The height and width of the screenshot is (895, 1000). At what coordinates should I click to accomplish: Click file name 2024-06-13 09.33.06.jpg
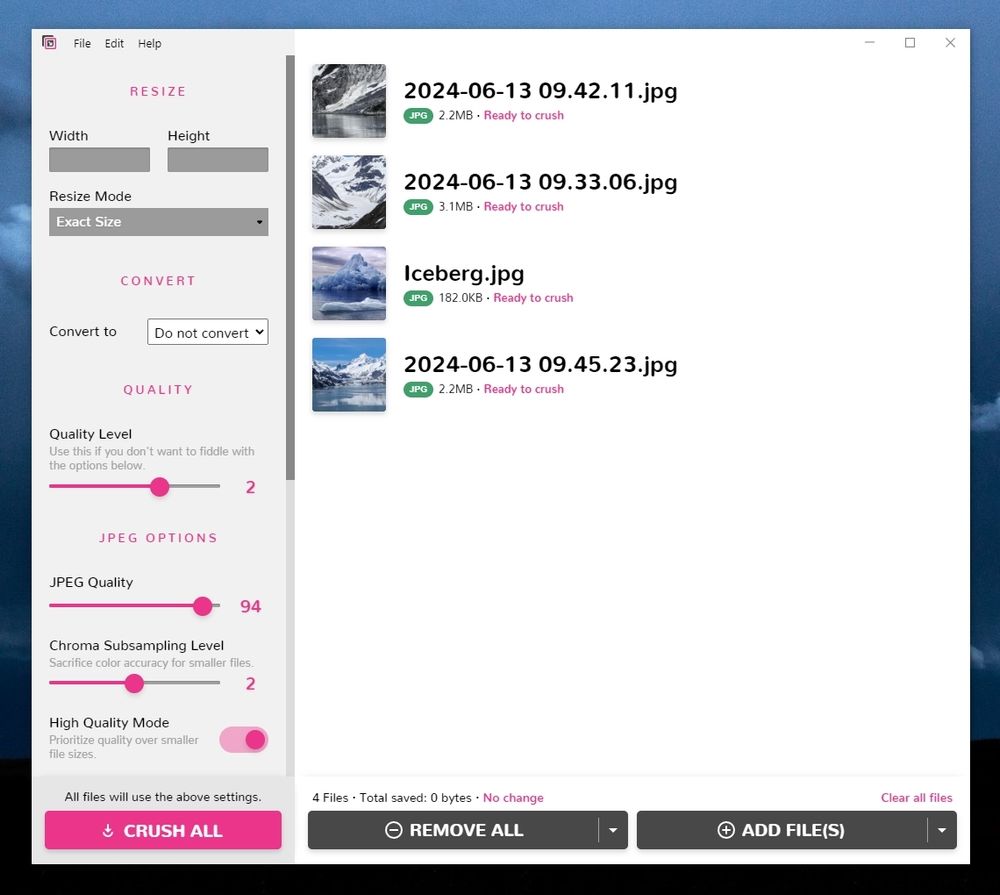[x=541, y=182]
